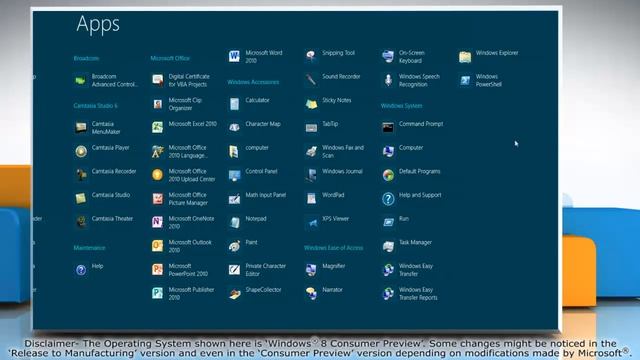Open Camtasia Player icon
Image resolution: width=640 pixels, height=360 pixels.
tap(81, 151)
